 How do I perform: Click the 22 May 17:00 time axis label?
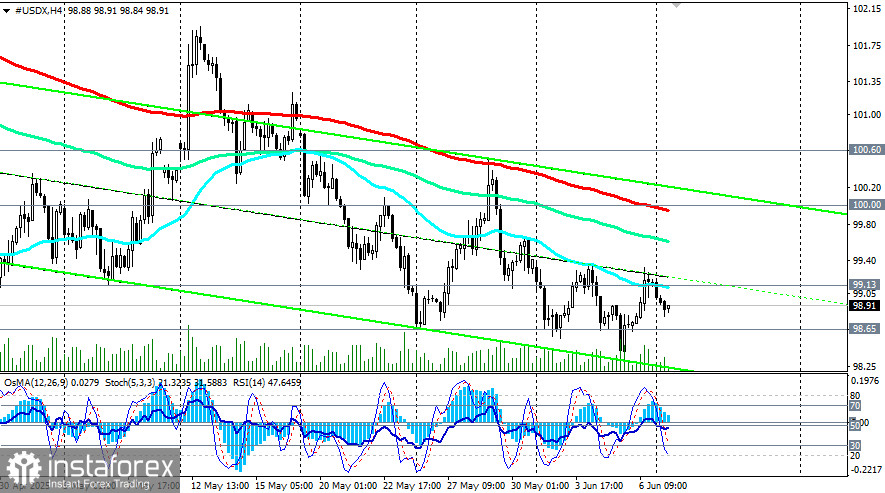coord(411,486)
